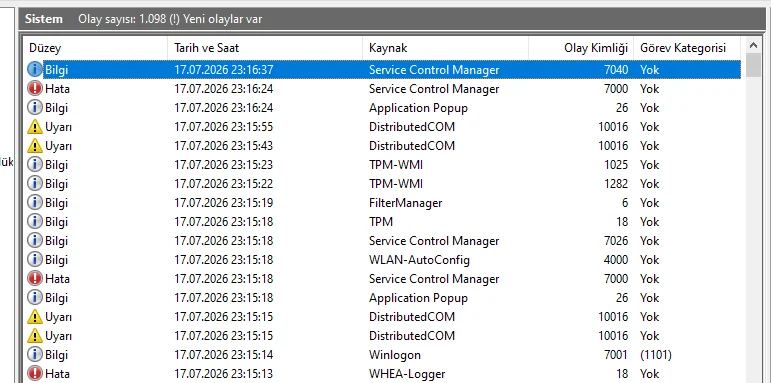Image resolution: width=771 pixels, height=383 pixels.
Task: Click event ID 4000
Action: click(616, 260)
